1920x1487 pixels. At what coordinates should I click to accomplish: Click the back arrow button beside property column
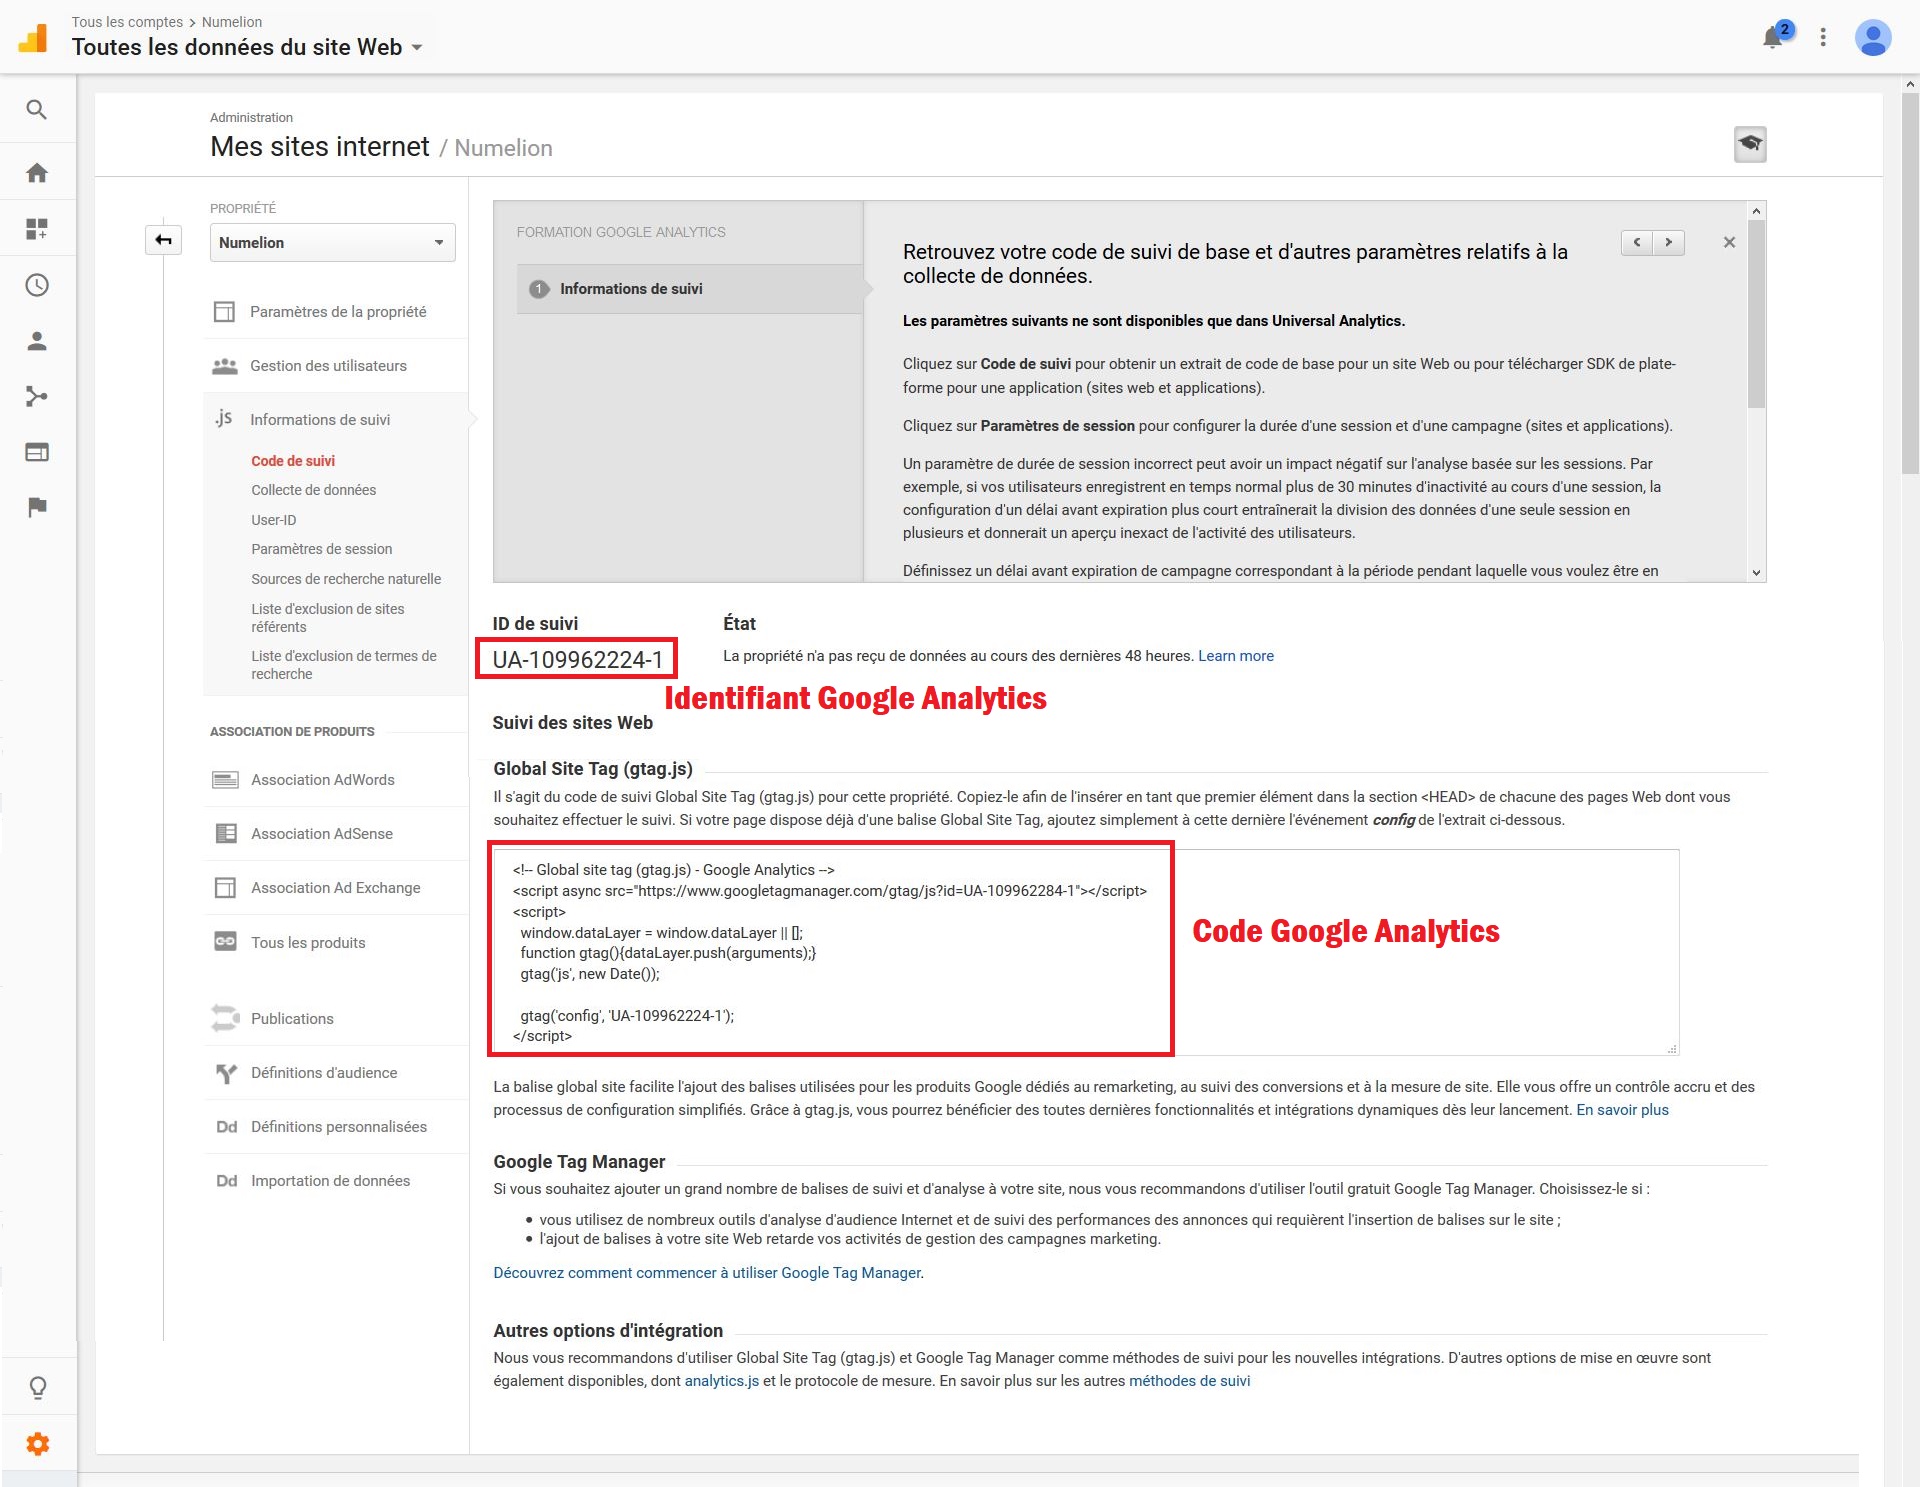(163, 240)
